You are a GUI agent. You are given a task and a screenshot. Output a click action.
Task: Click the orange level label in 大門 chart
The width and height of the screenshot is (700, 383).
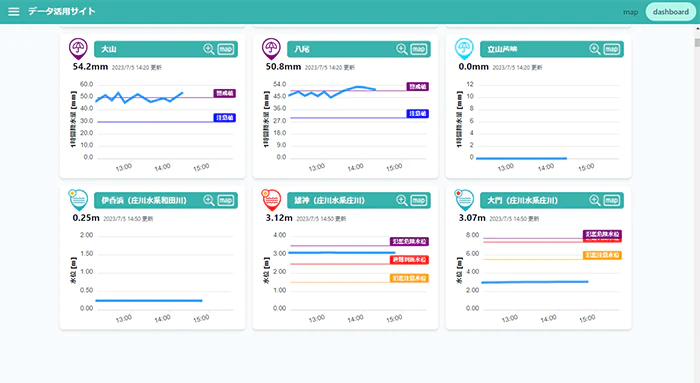tap(602, 255)
